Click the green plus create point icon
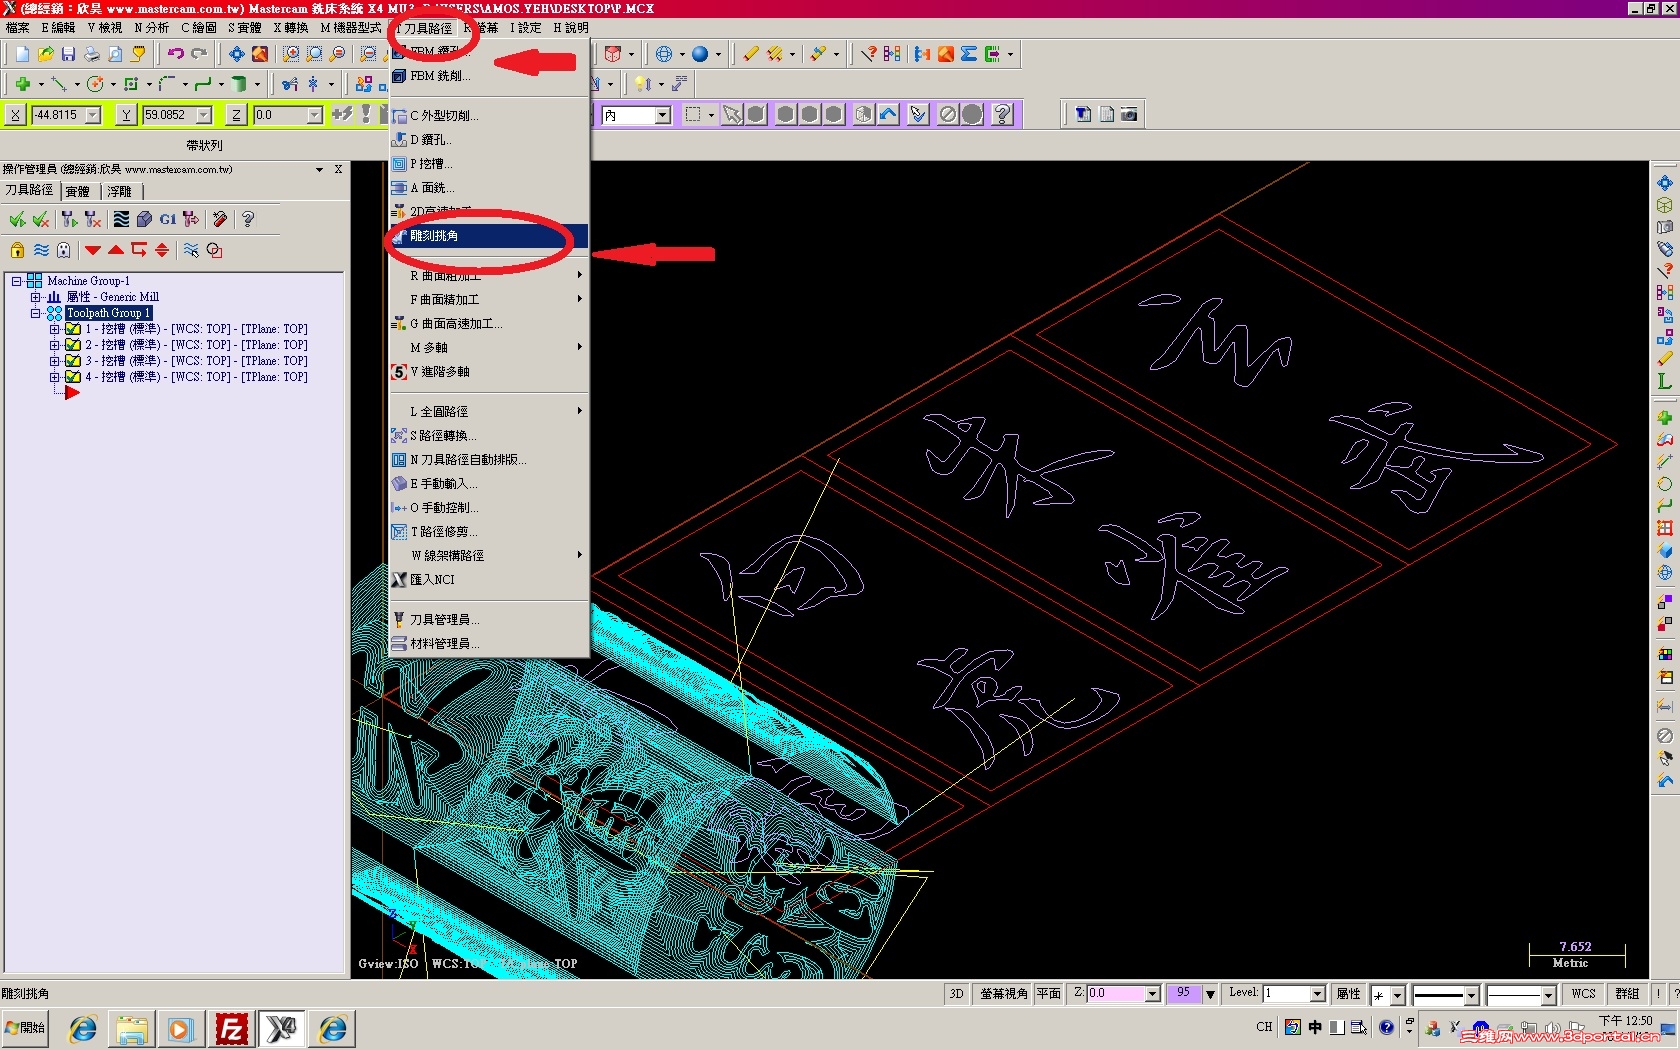 [22, 84]
